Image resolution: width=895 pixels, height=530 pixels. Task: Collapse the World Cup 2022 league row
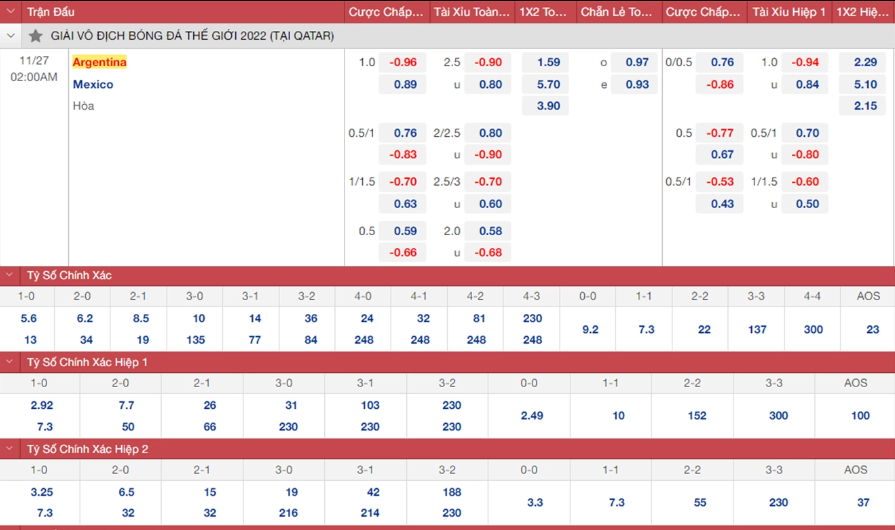click(10, 36)
